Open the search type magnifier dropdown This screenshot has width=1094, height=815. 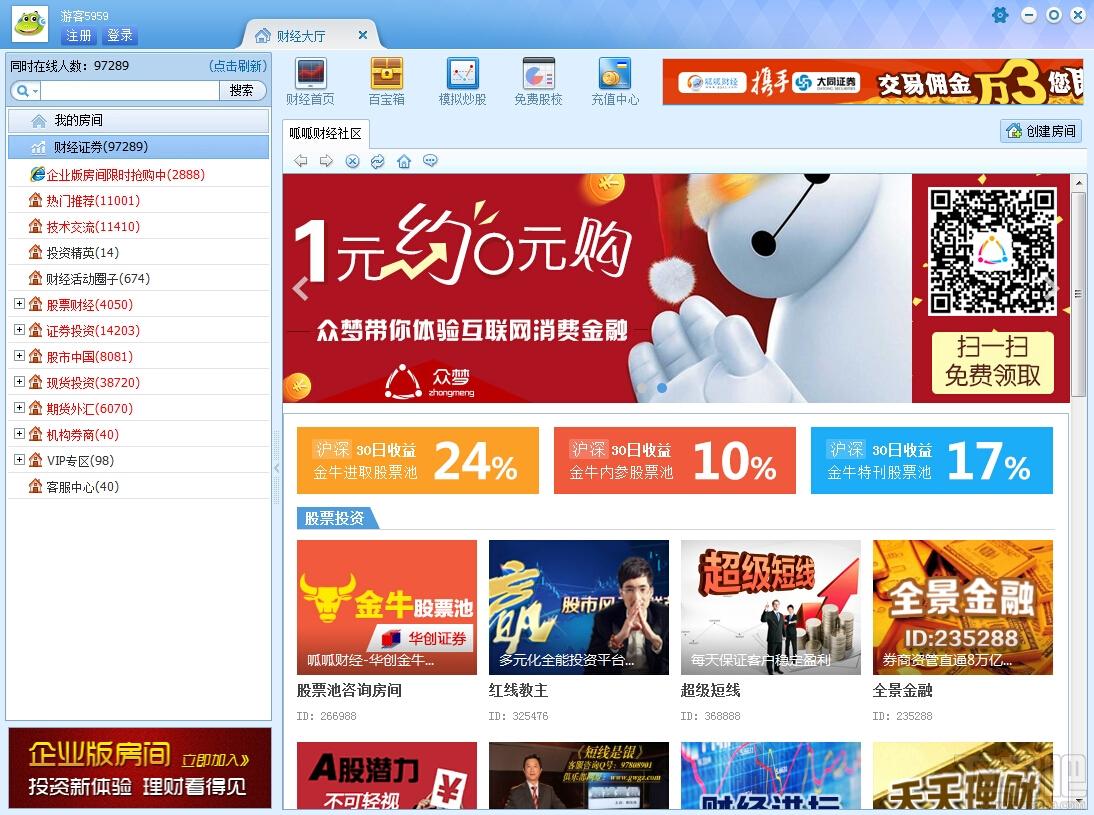point(27,91)
